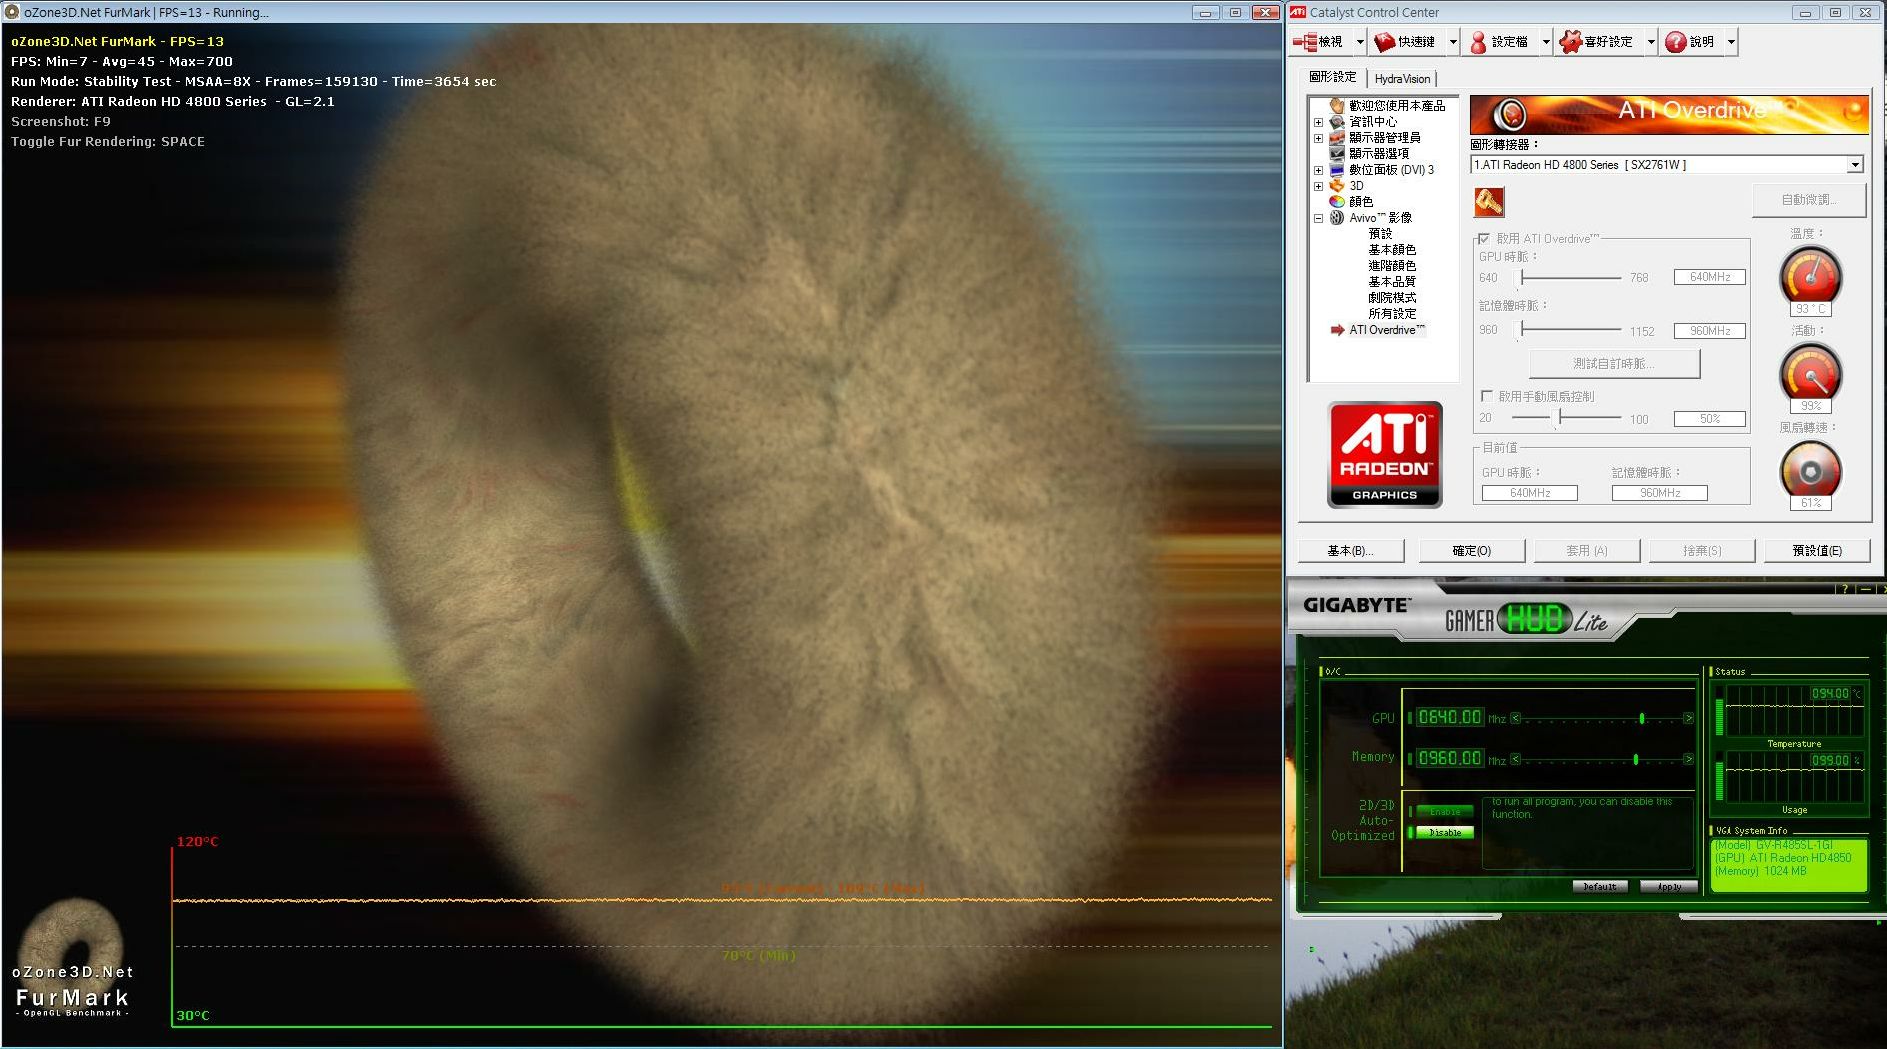1887x1049 pixels.
Task: Select 進階顏色 under Avivo
Action: click(1392, 265)
